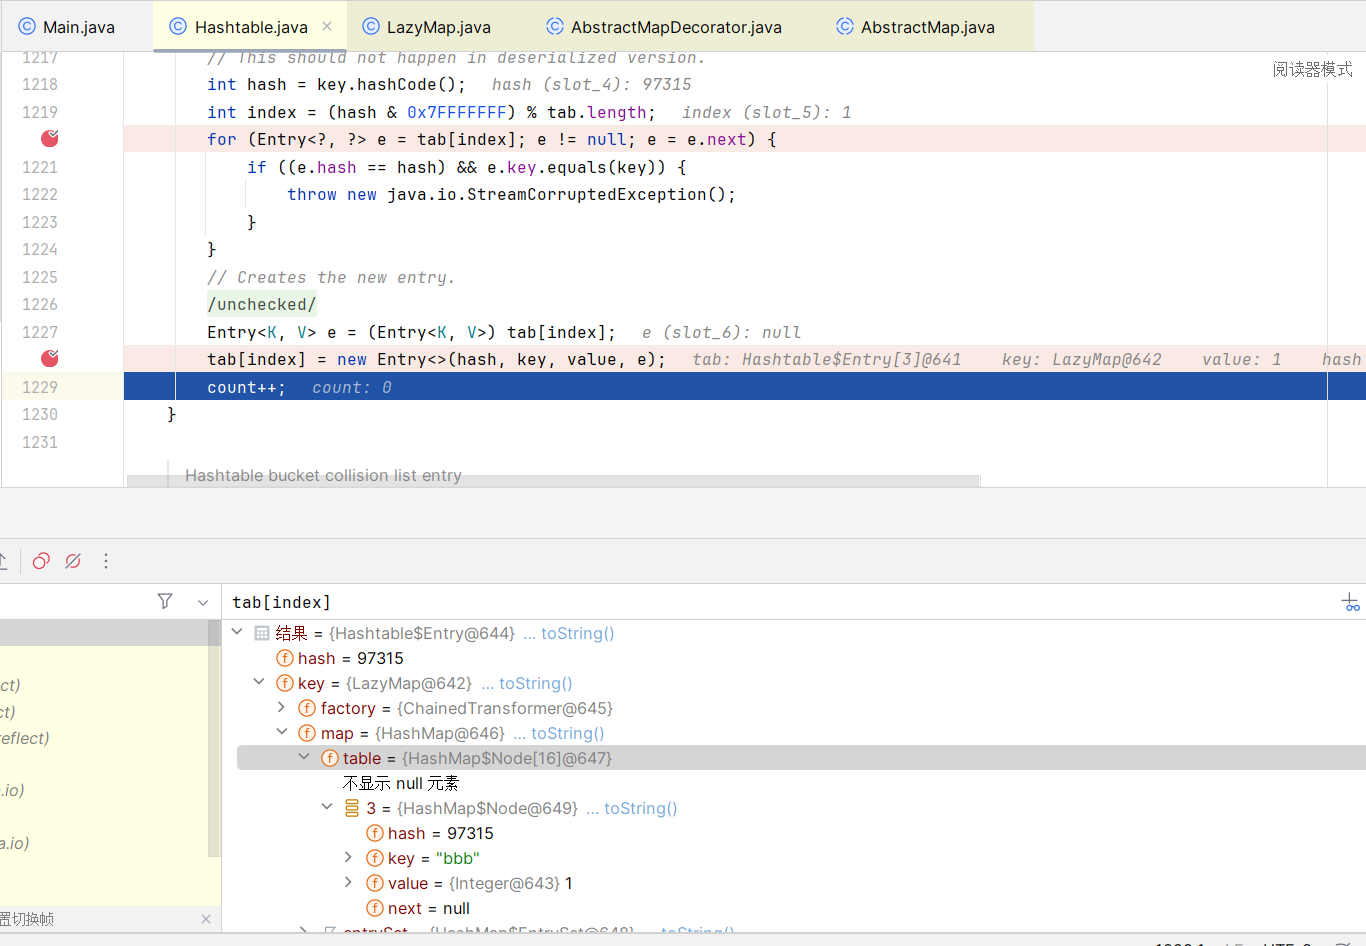
Task: Click toString() link for HashMap$Node@649
Action: [x=640, y=808]
